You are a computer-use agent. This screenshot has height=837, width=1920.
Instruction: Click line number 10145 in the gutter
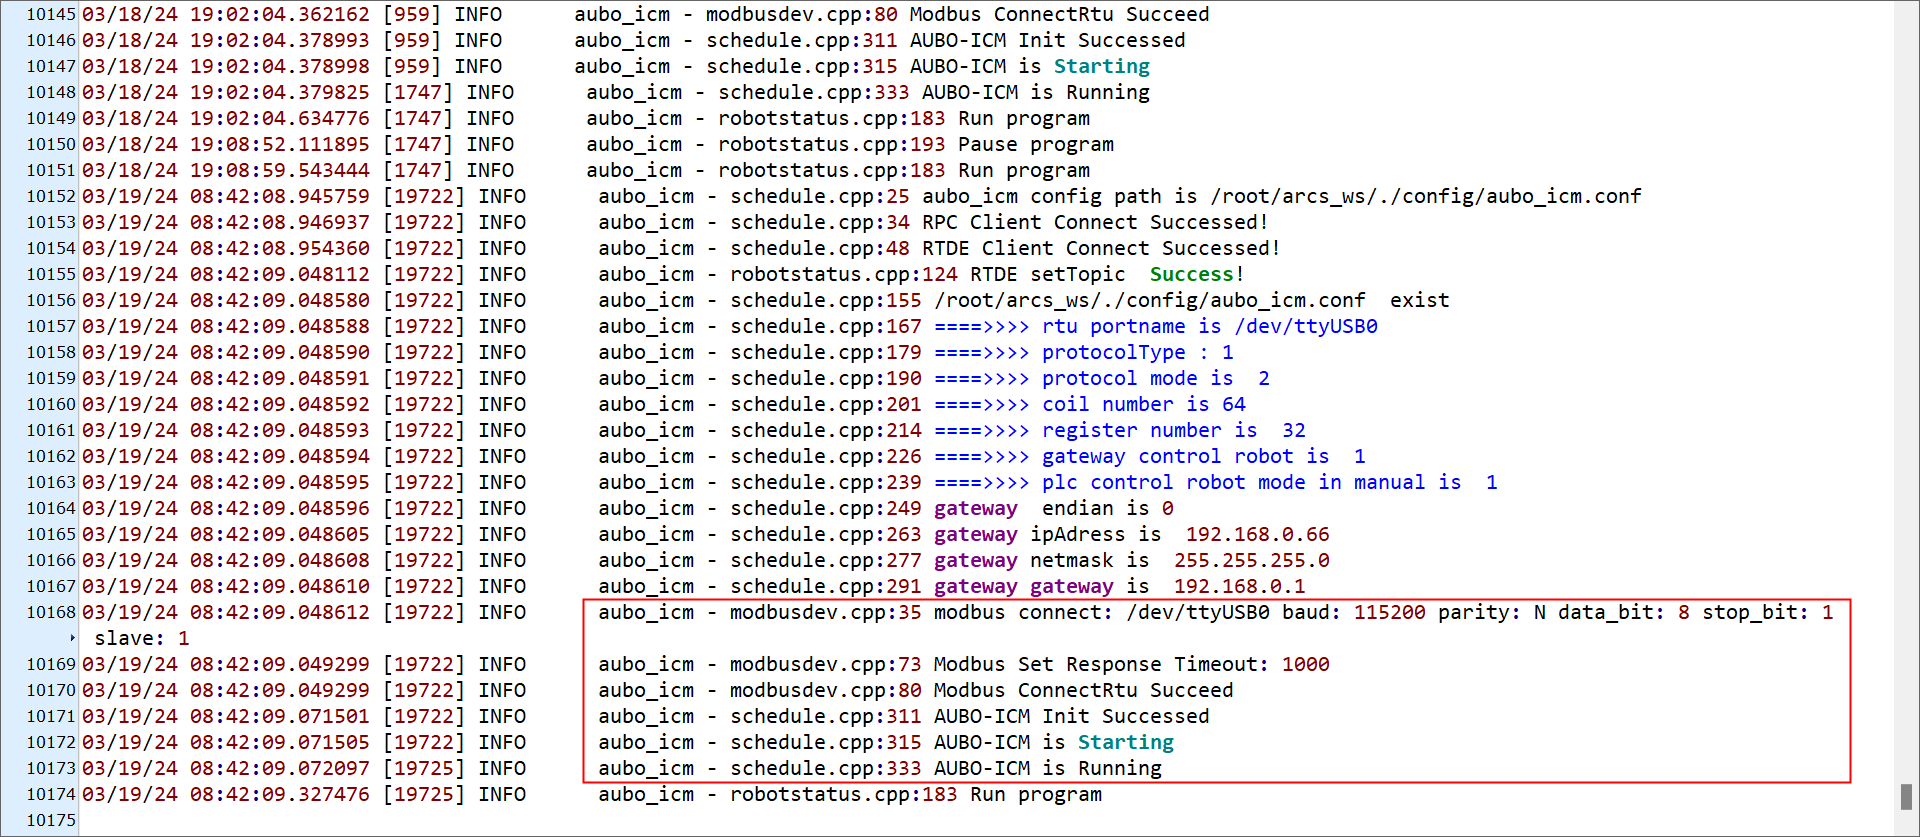tap(51, 14)
